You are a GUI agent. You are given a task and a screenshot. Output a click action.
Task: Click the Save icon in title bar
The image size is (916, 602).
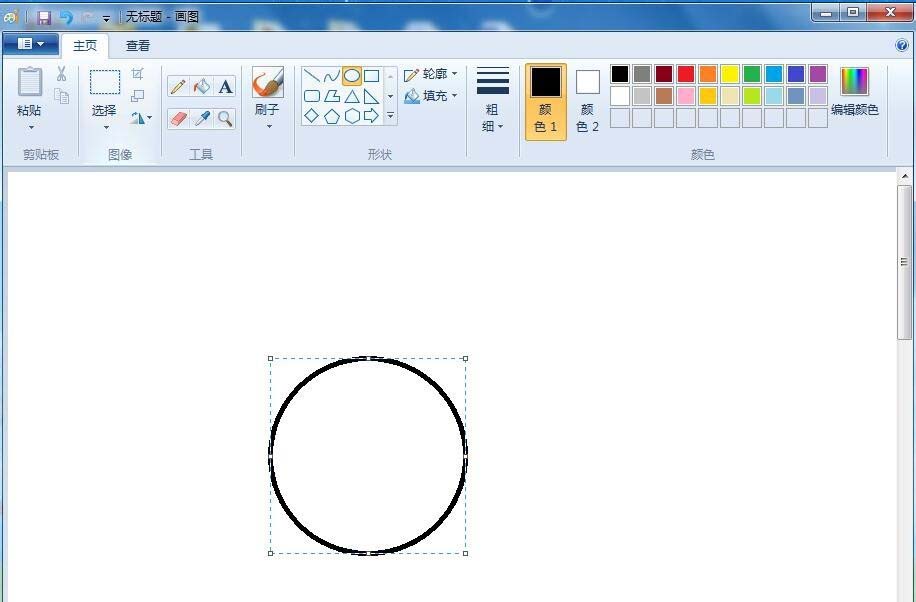44,17
